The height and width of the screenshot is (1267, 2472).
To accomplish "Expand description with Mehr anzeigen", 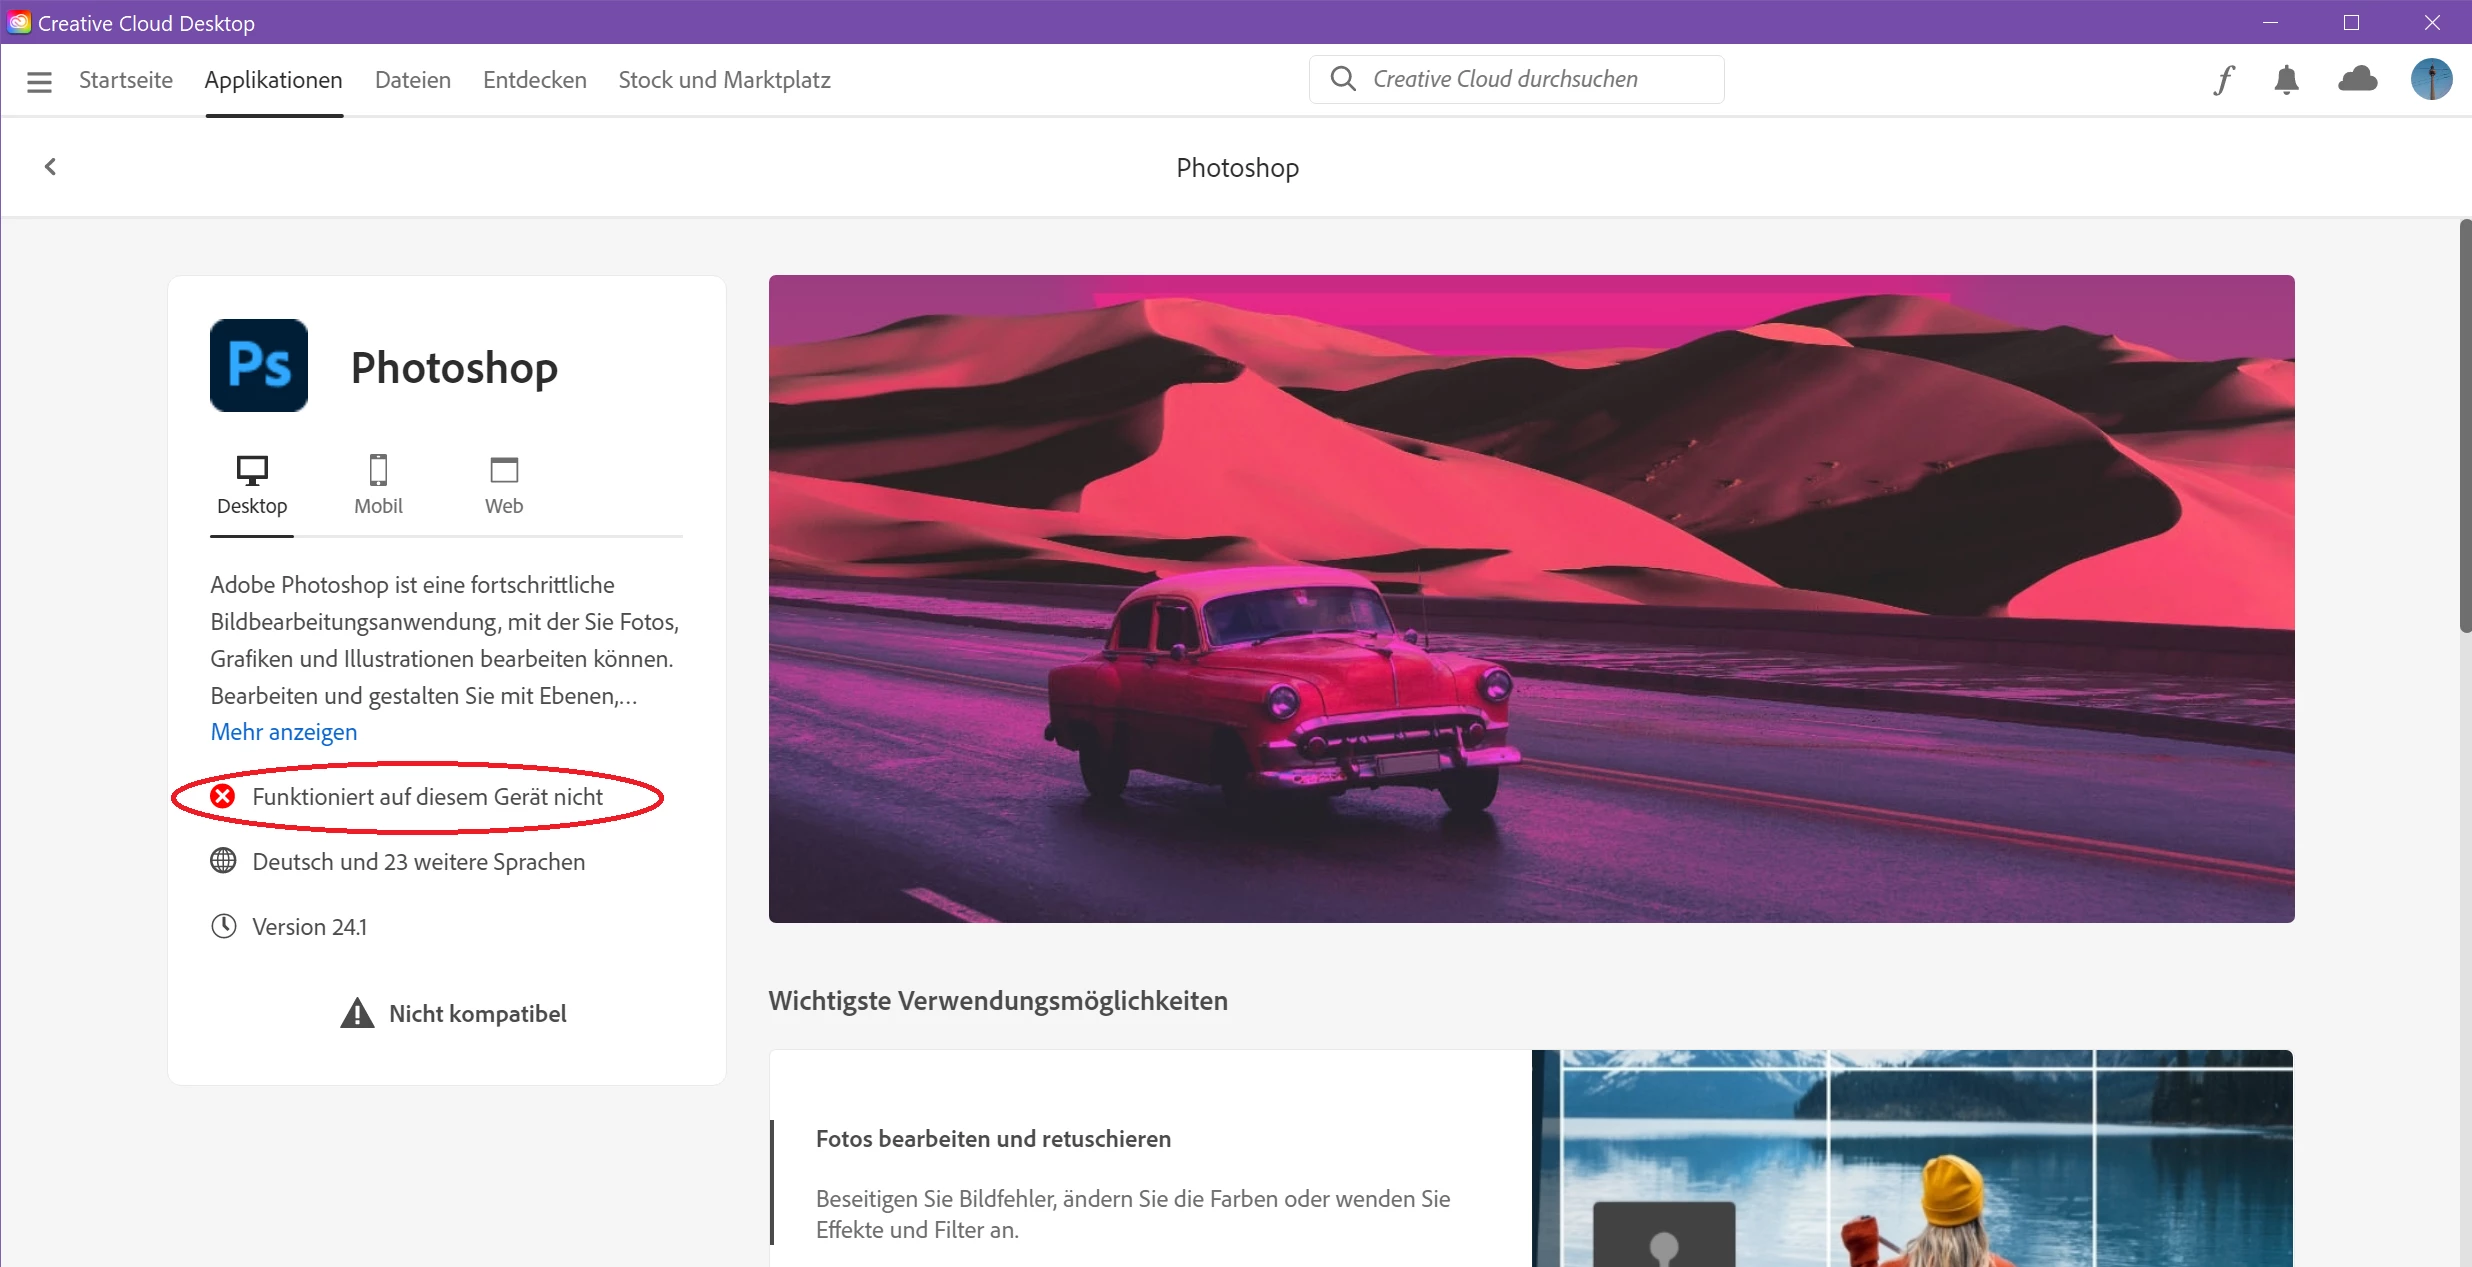I will 283,732.
